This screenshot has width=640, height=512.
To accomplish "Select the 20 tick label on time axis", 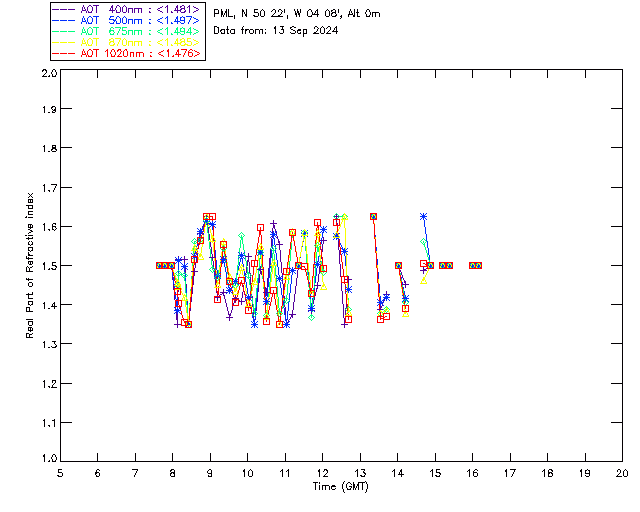I will coord(622,473).
